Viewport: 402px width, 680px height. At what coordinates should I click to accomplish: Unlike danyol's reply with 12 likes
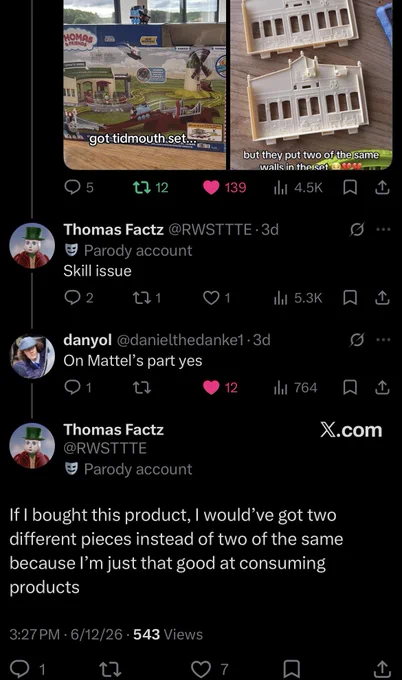point(220,387)
